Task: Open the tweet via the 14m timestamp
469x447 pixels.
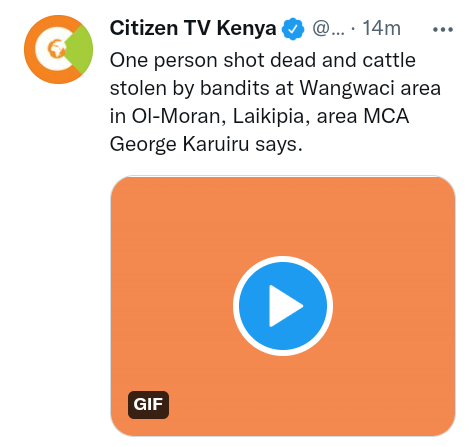Action: point(381,28)
